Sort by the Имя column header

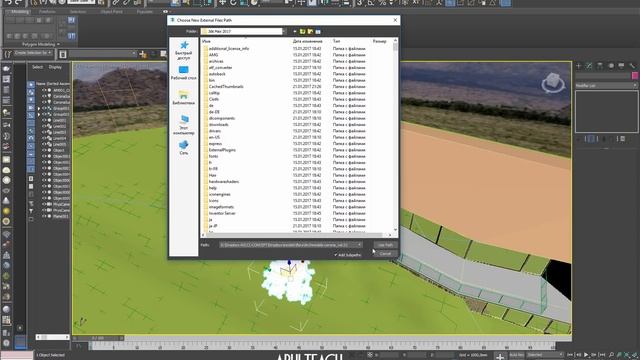pos(206,41)
